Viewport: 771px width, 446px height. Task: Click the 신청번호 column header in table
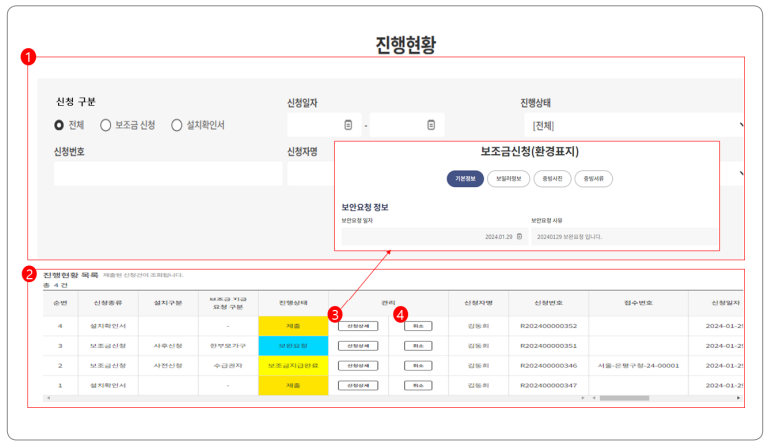(548, 303)
